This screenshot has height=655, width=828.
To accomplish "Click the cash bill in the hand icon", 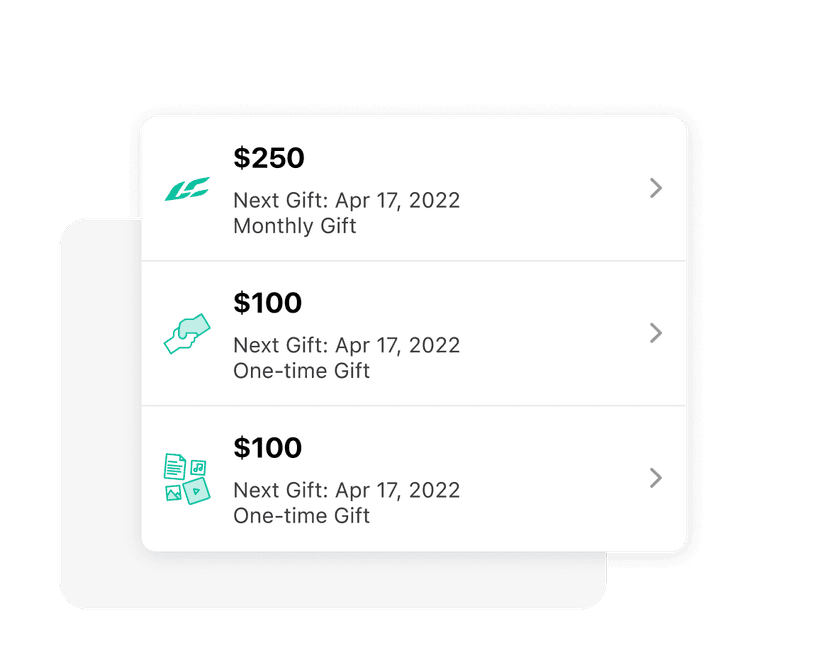I will (x=195, y=323).
